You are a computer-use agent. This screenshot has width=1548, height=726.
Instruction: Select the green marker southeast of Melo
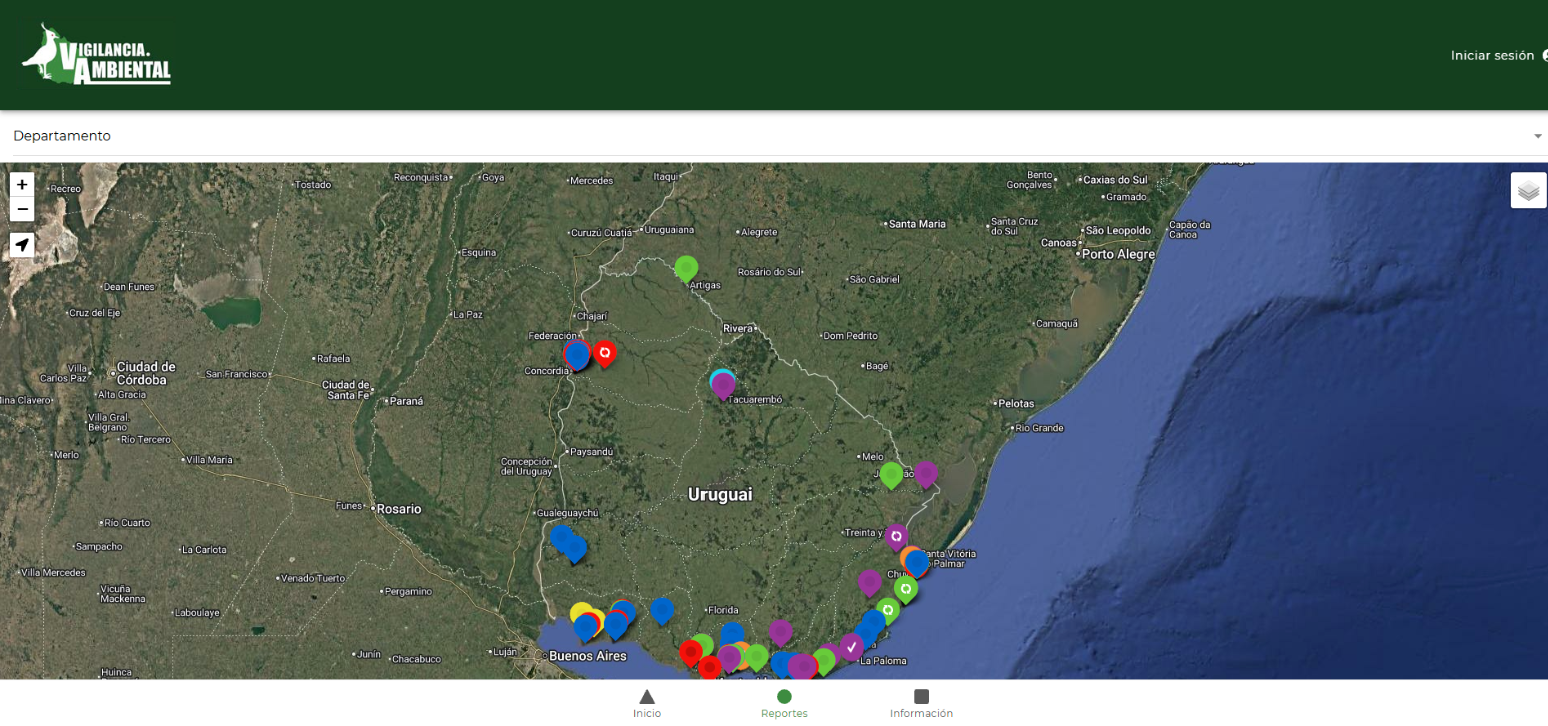(891, 475)
